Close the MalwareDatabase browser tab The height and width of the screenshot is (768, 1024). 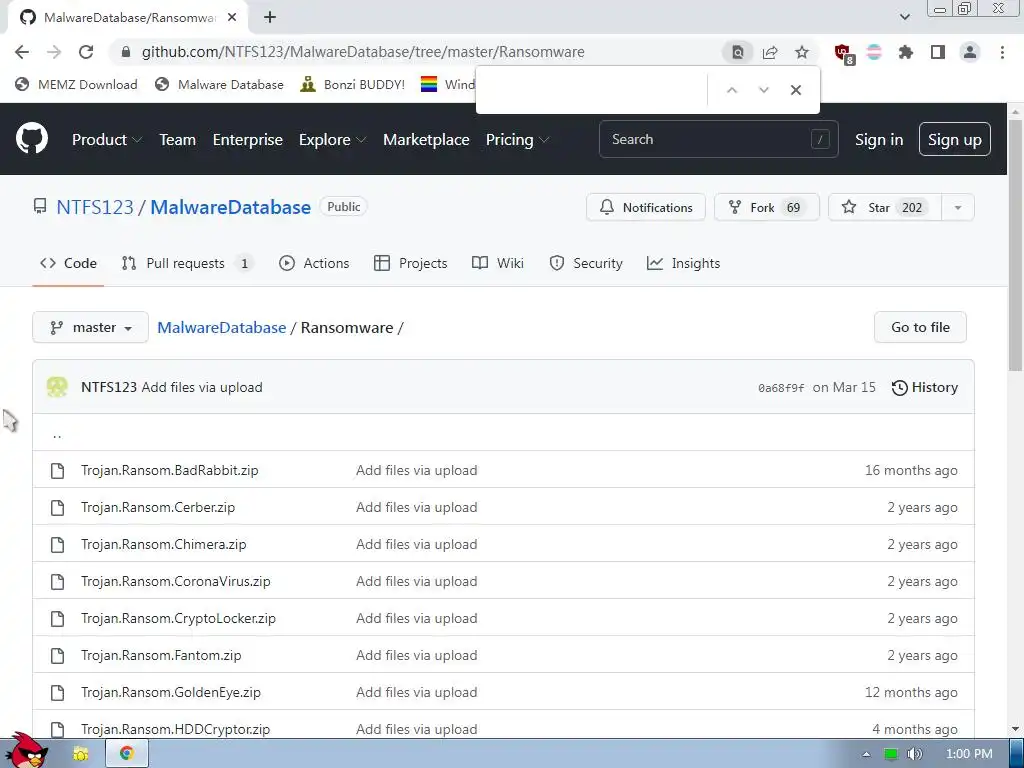(x=231, y=18)
